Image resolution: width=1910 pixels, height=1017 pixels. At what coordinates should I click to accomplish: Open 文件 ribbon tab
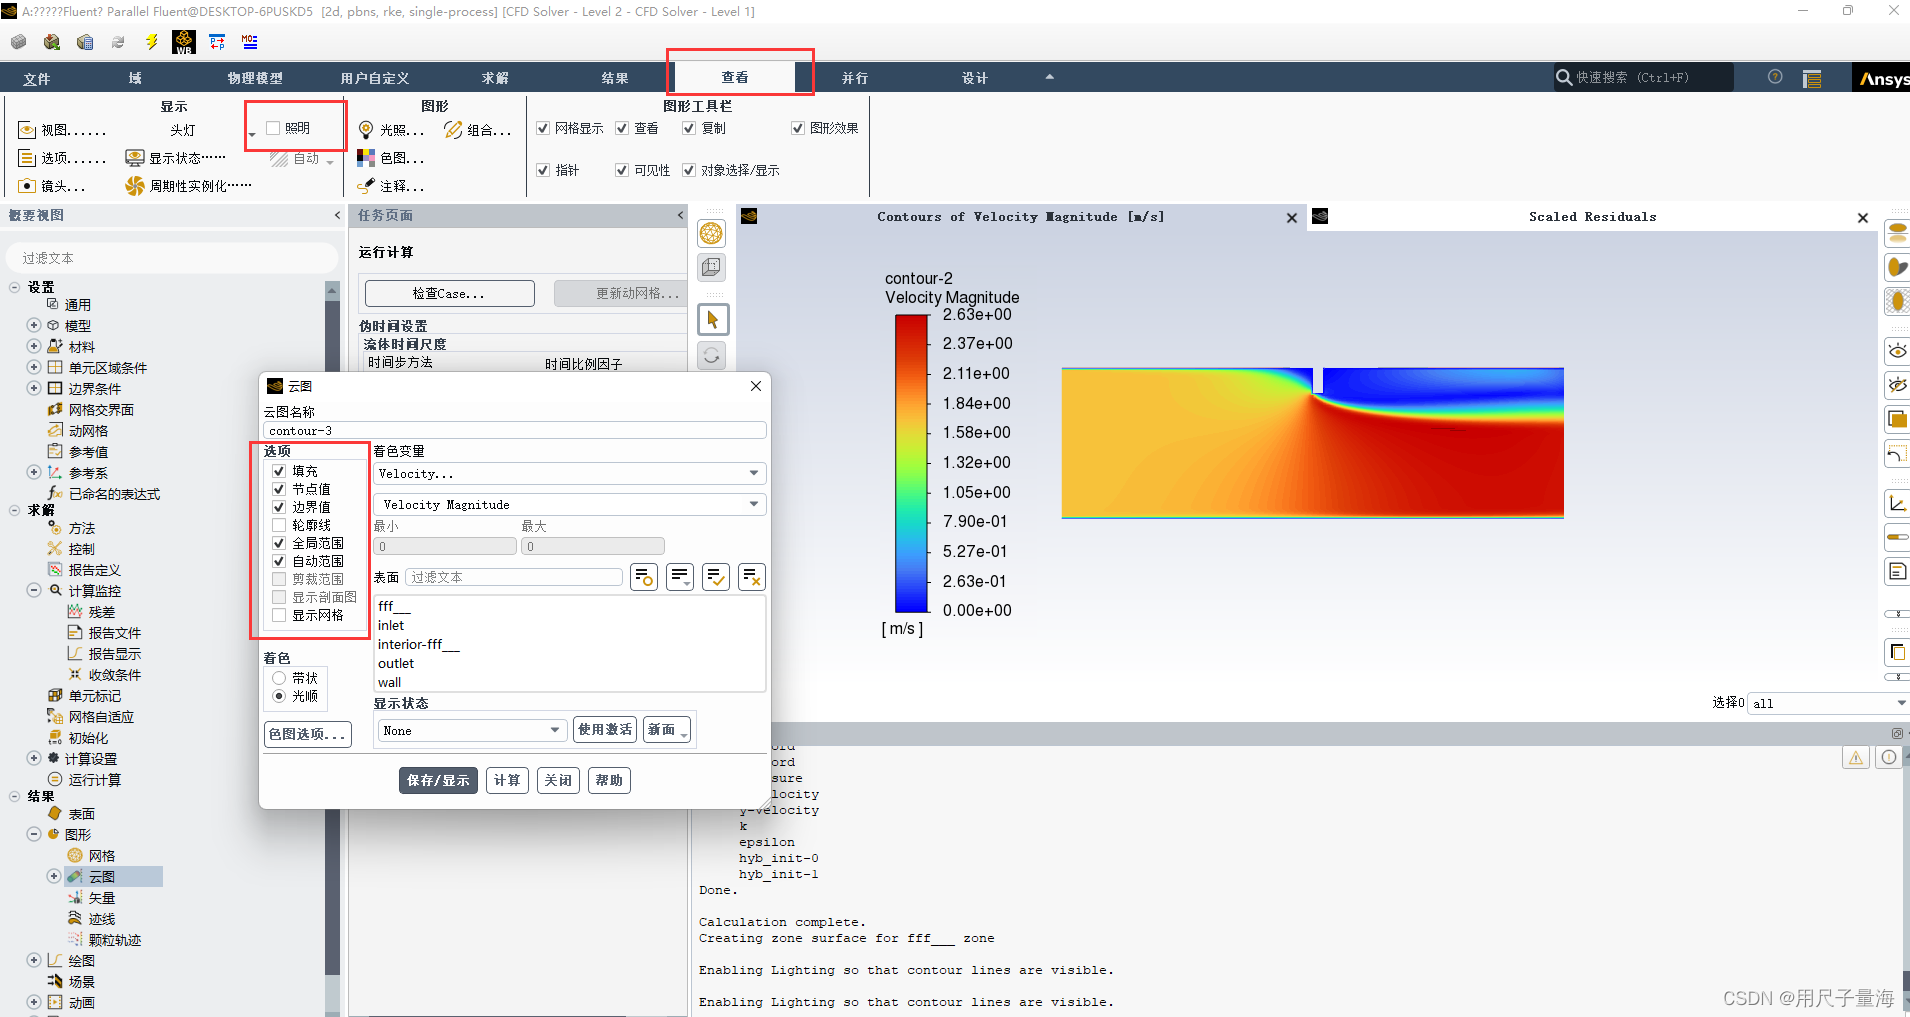(x=37, y=78)
